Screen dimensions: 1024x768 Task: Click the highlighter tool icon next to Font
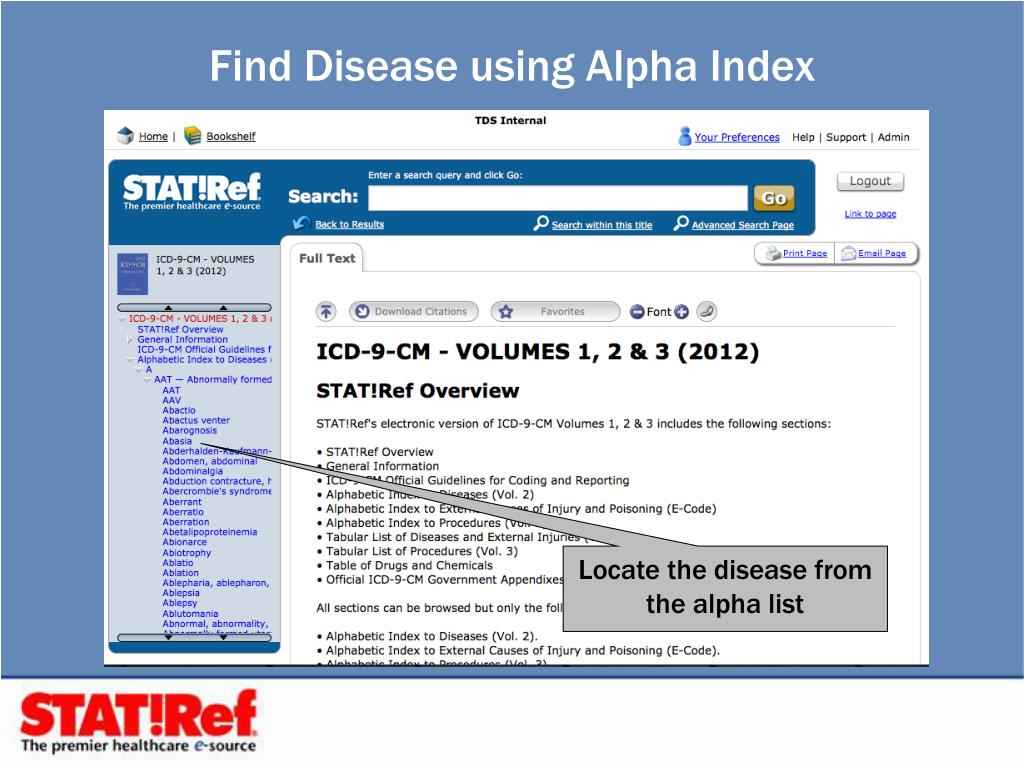707,312
